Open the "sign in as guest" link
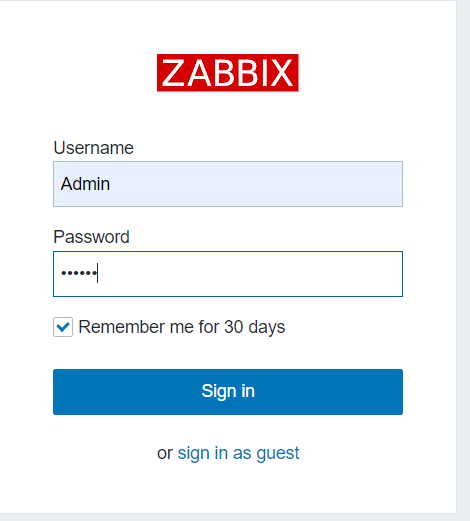The height and width of the screenshot is (521, 470). pos(238,453)
